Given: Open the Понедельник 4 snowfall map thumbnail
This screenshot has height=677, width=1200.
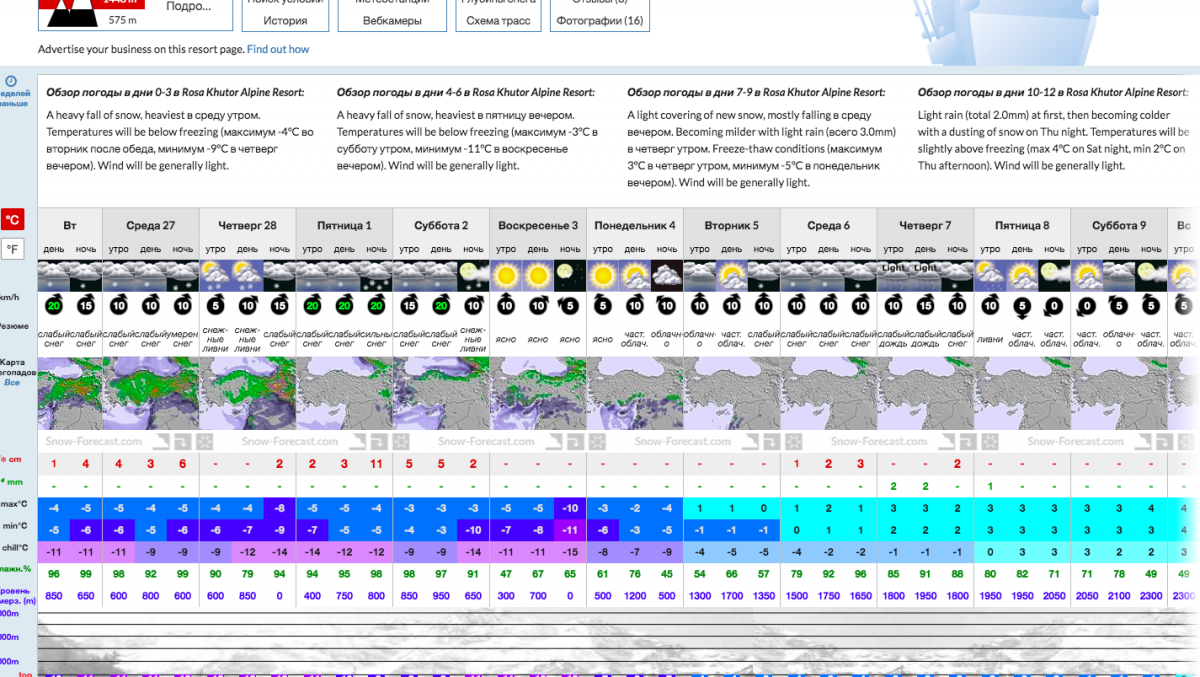Looking at the screenshot, I should pos(635,394).
